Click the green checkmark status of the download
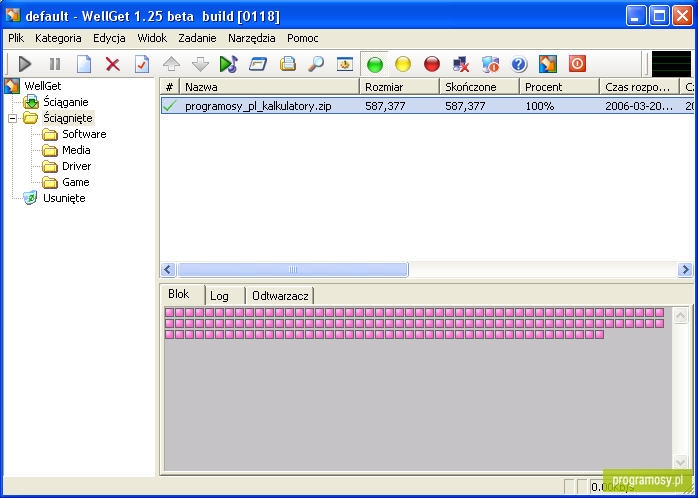Viewport: 698px width, 498px height. pyautogui.click(x=170, y=106)
